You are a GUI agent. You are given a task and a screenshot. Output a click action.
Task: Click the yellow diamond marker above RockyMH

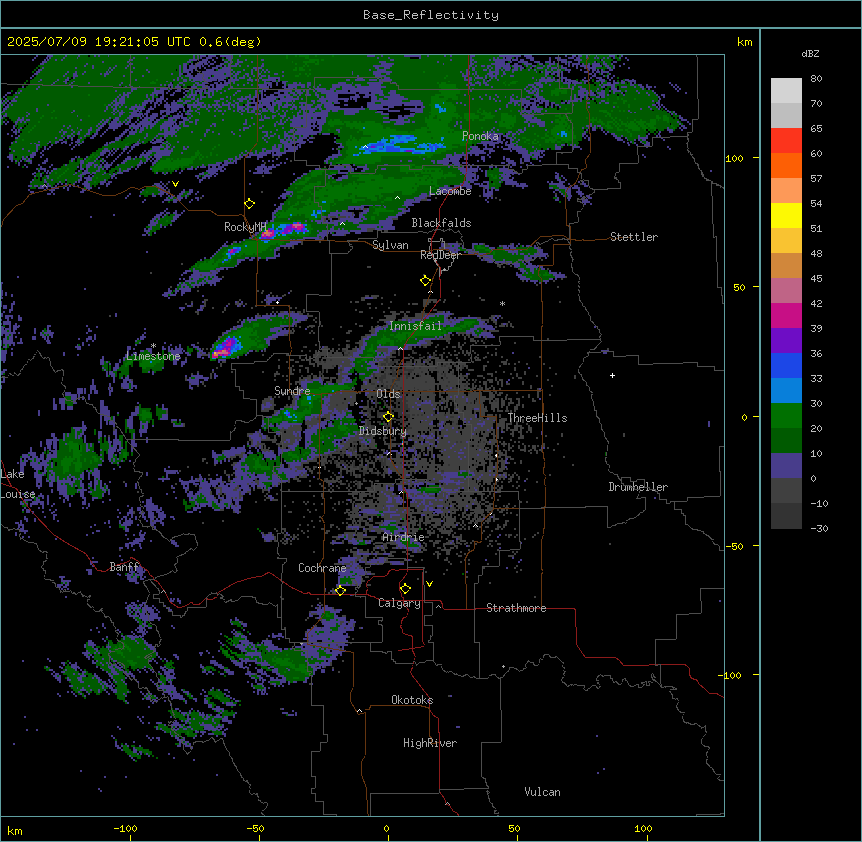pos(250,204)
